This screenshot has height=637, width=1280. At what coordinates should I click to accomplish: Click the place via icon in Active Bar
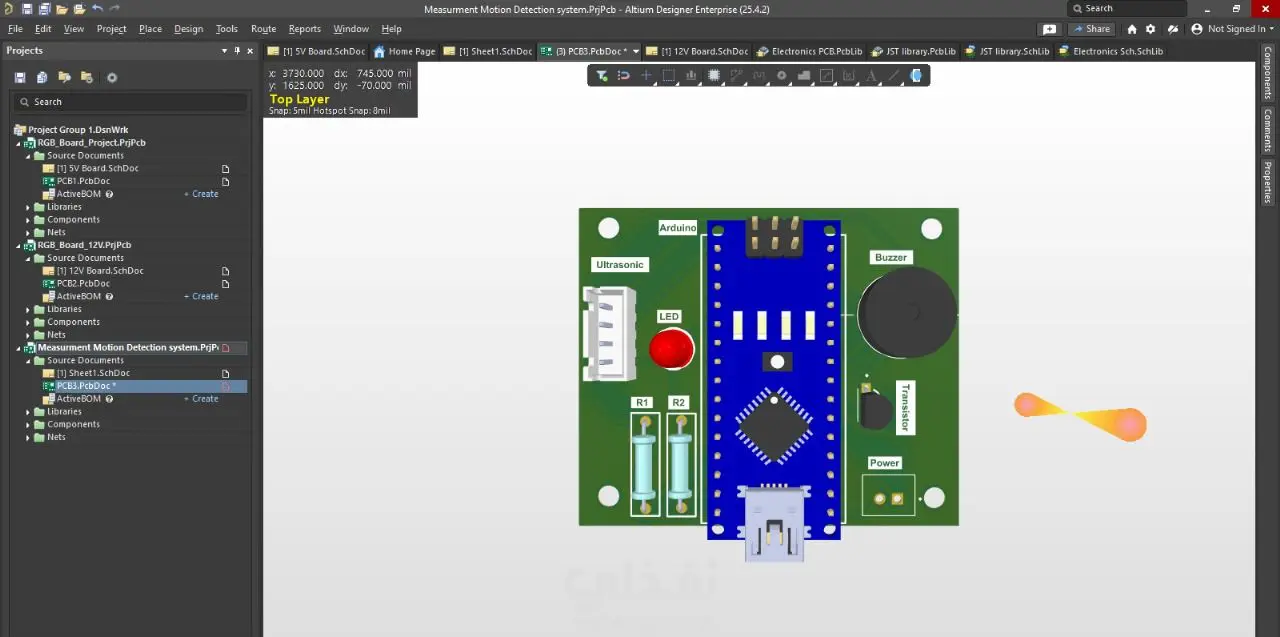(782, 75)
